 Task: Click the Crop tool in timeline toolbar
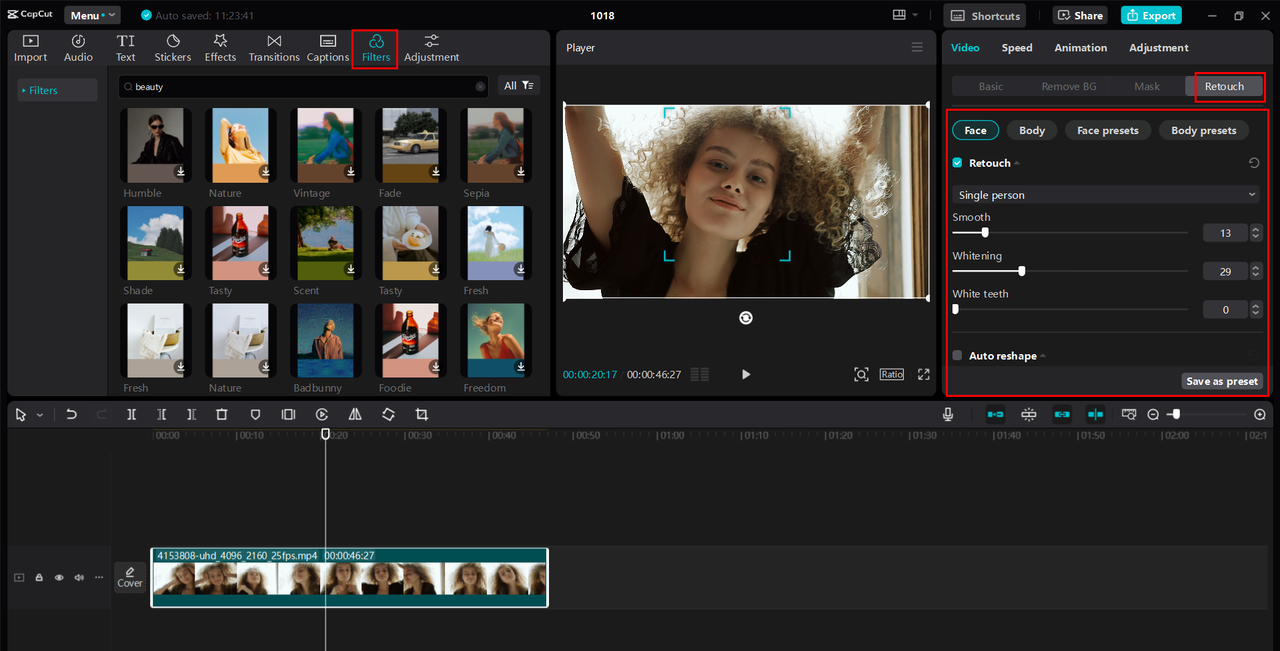coord(422,414)
